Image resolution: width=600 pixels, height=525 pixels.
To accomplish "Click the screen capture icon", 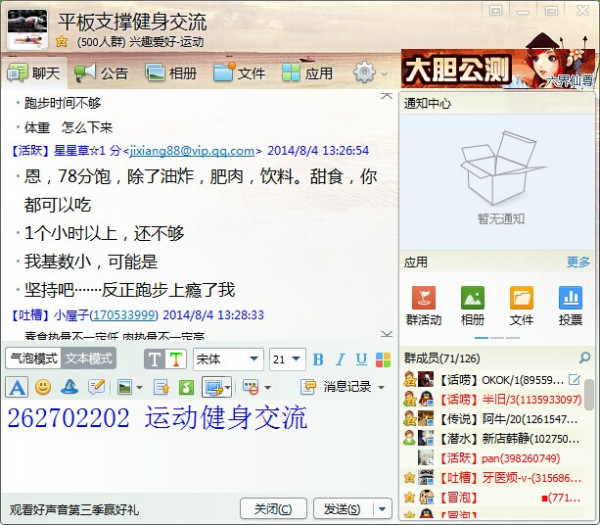I will 213,388.
